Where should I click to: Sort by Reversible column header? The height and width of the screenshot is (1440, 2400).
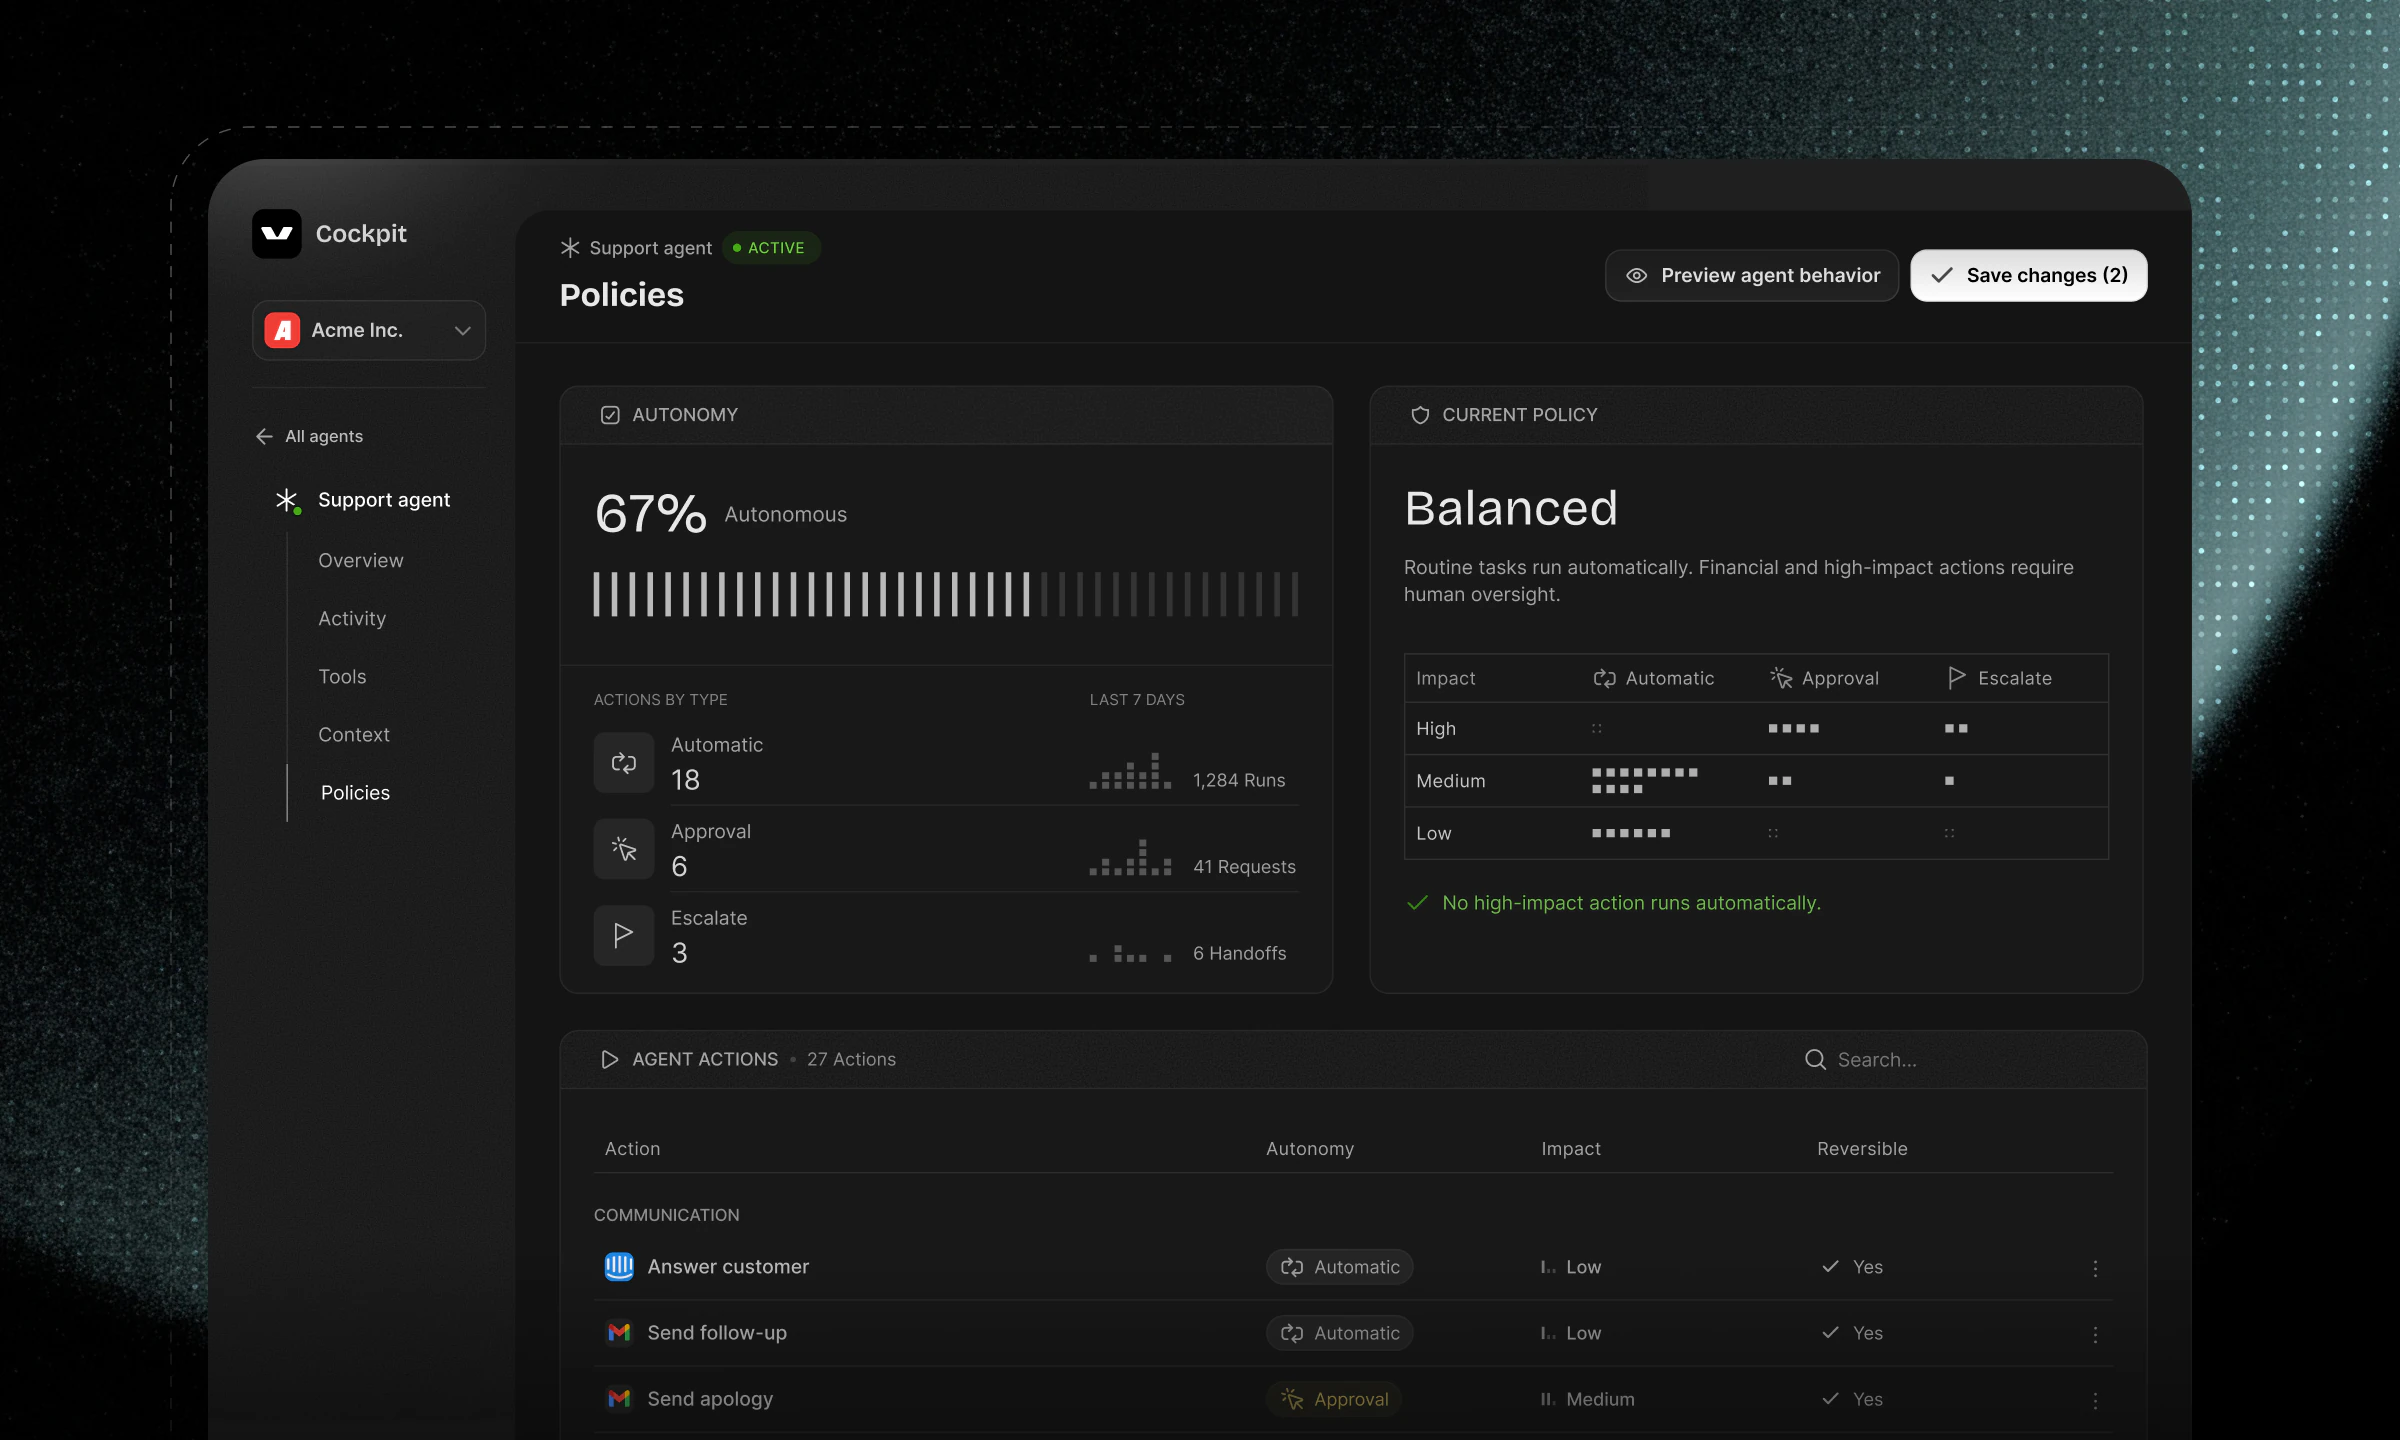[1862, 1149]
